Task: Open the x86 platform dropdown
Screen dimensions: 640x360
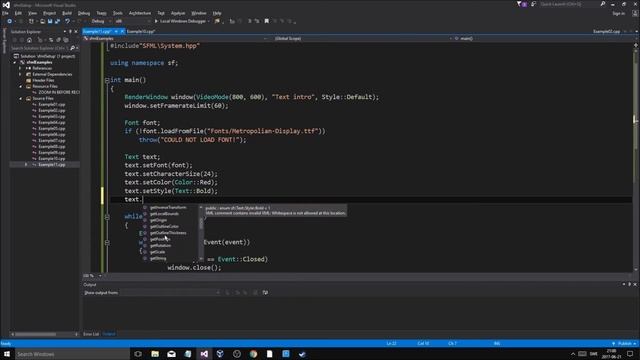Action: (132, 21)
